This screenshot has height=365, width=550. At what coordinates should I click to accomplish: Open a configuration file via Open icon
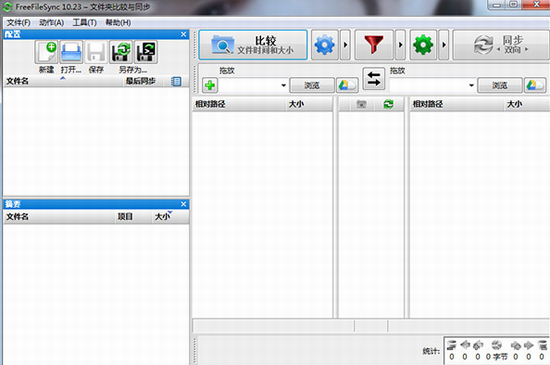coord(71,52)
